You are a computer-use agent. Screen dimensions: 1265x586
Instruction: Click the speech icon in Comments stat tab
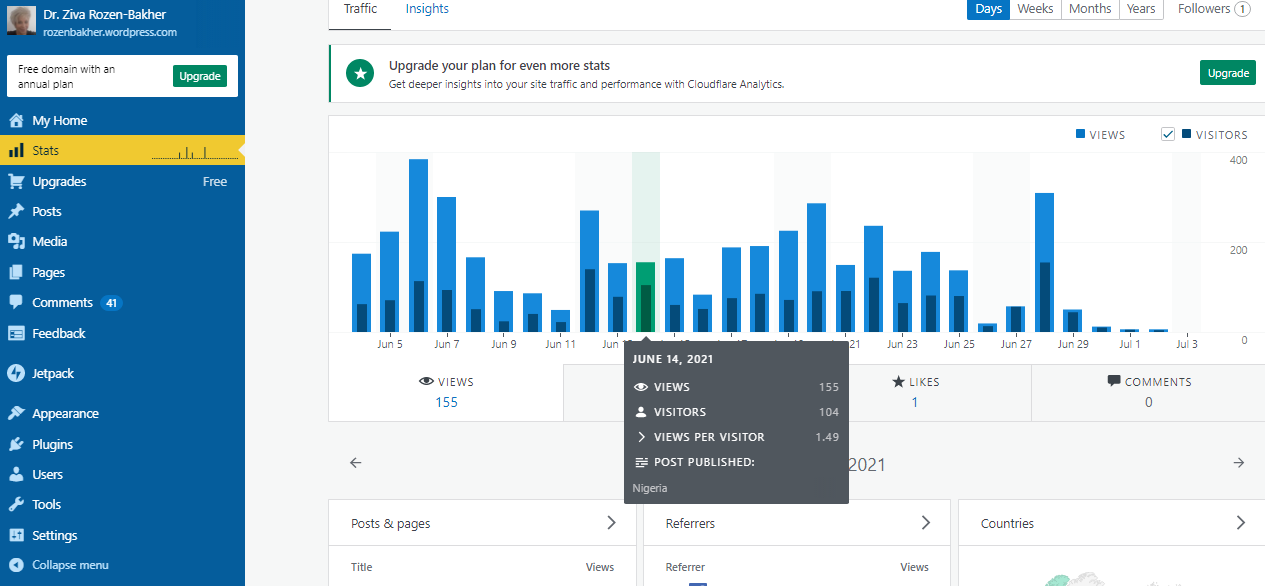coord(1114,381)
